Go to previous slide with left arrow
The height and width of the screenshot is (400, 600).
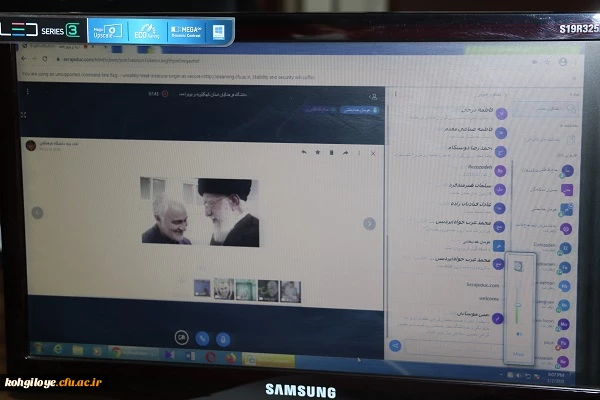(37, 212)
